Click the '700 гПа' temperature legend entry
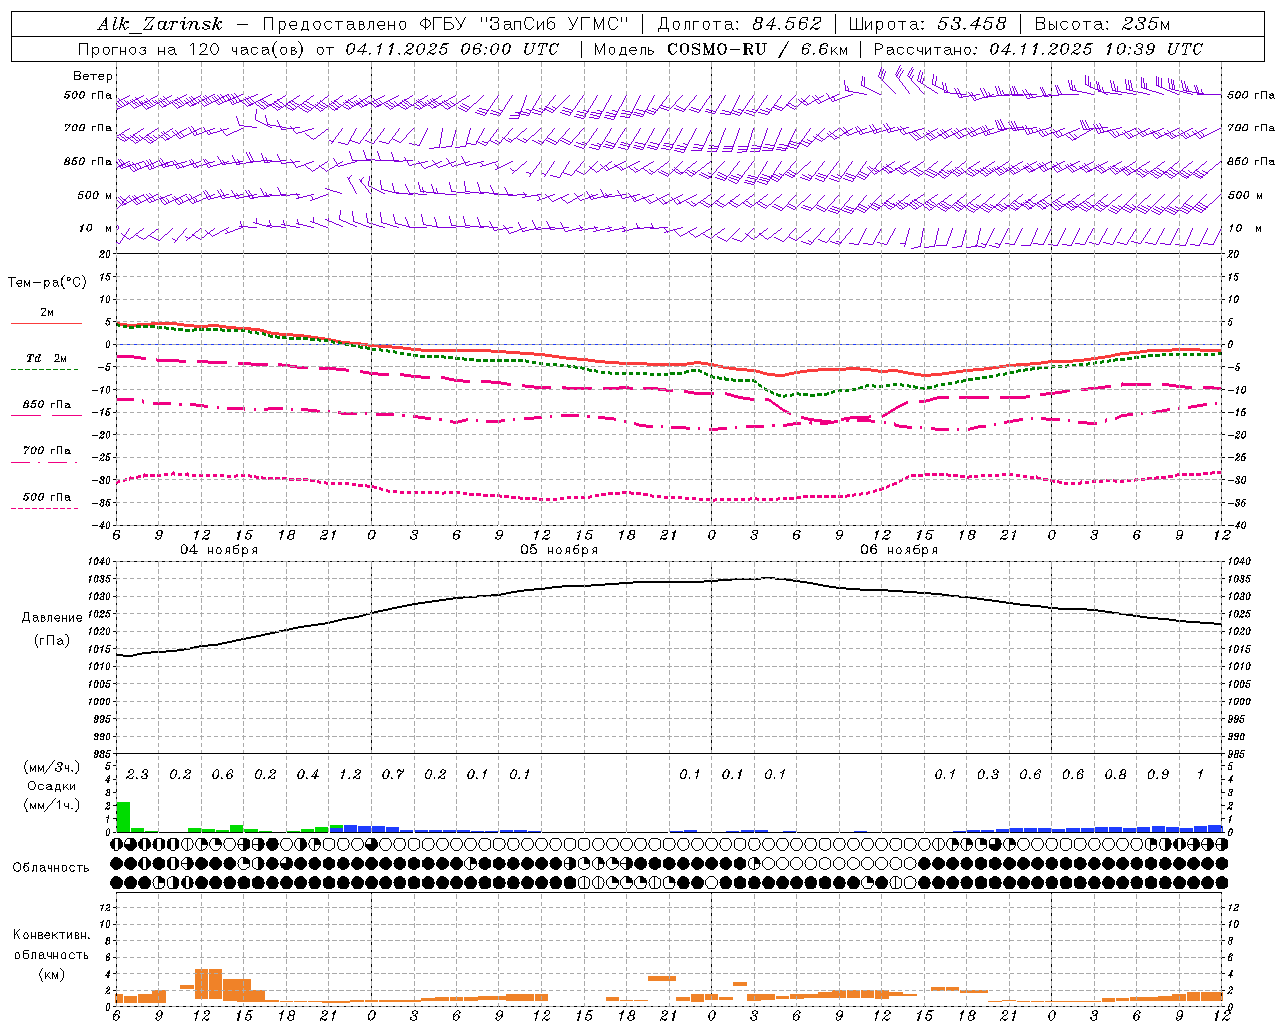The width and height of the screenshot is (1280, 1024). click(47, 451)
